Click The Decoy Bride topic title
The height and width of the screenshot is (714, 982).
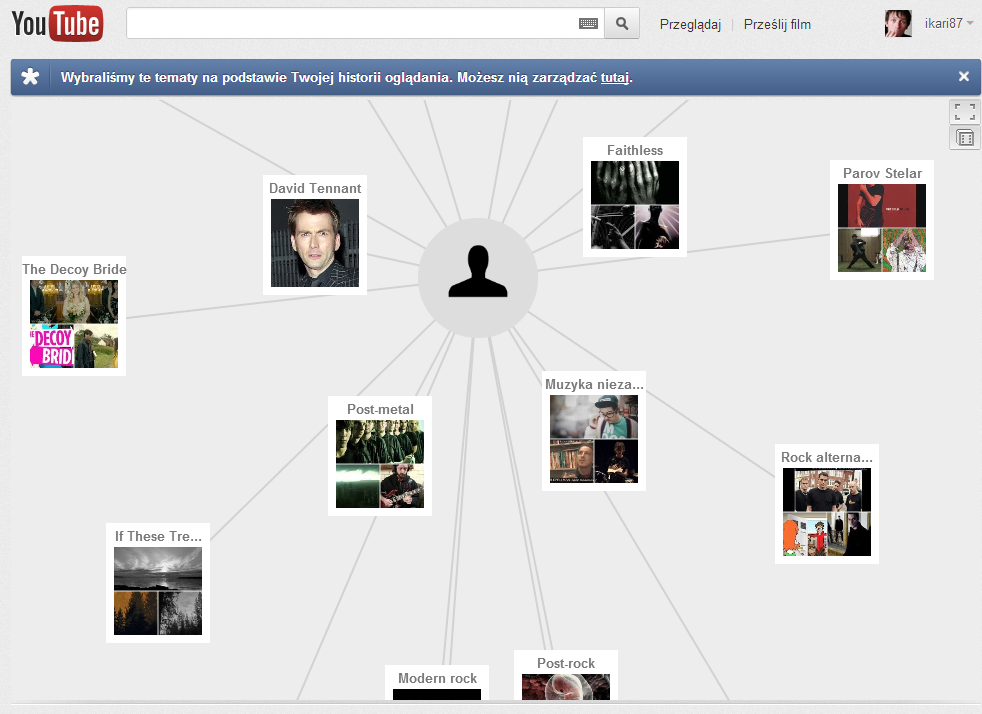[74, 269]
